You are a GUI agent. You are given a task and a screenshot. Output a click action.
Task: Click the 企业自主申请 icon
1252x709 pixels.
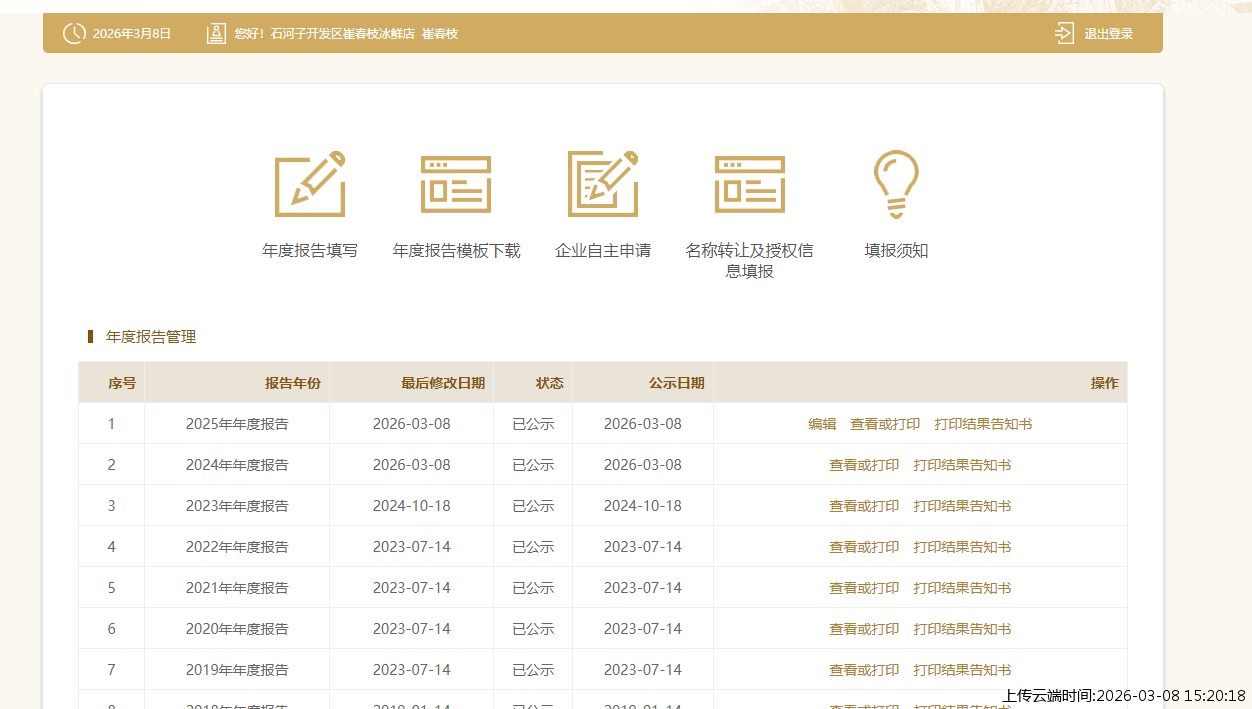click(x=603, y=184)
